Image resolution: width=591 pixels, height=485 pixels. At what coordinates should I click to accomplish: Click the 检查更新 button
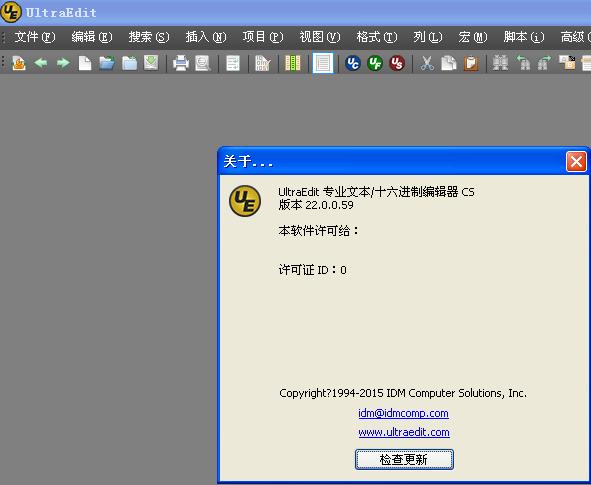point(404,459)
